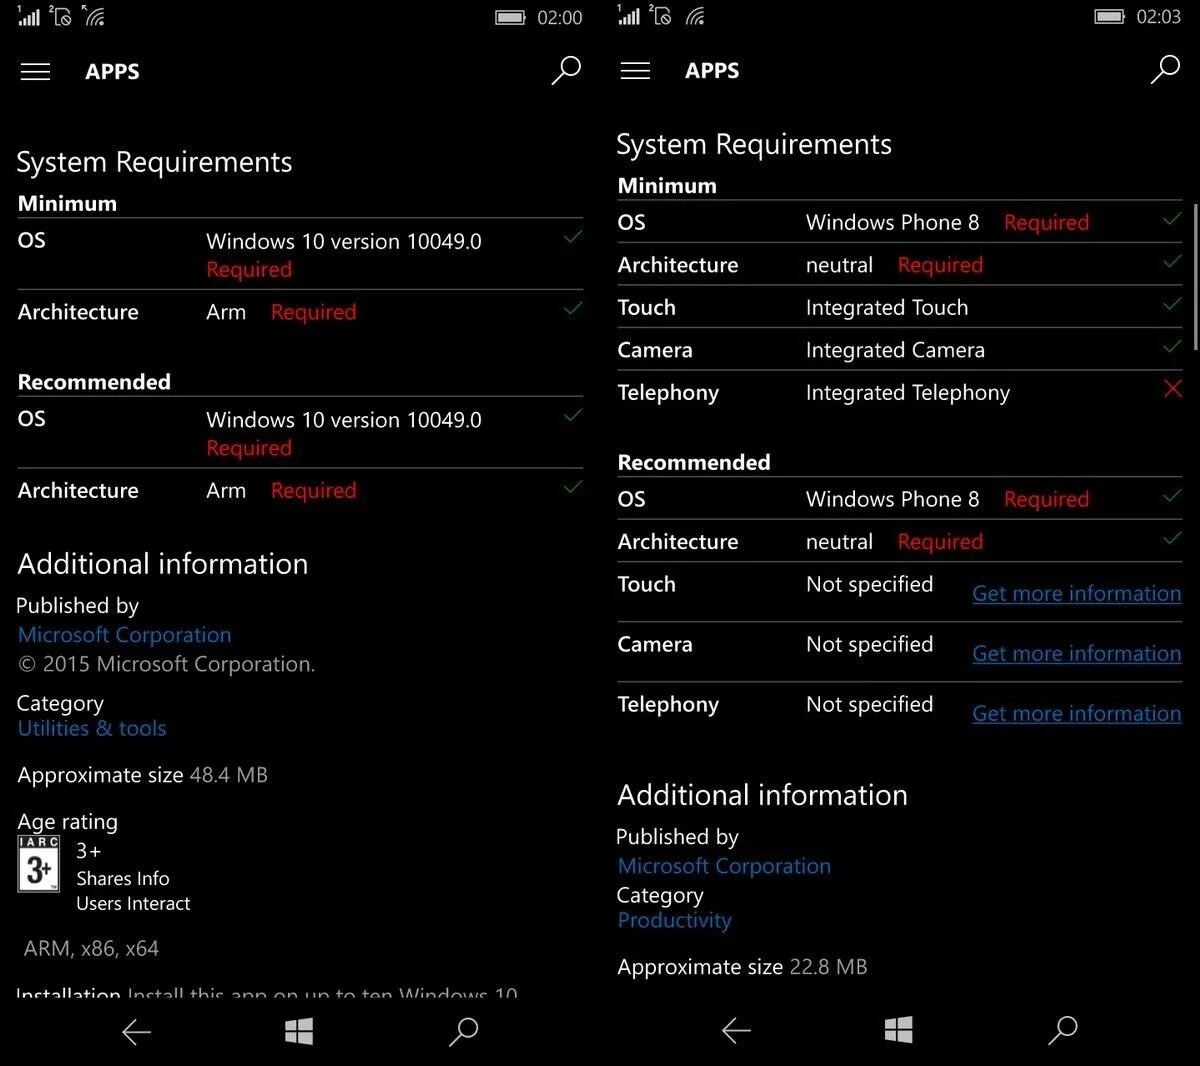Image resolution: width=1200 pixels, height=1066 pixels.
Task: Collapse the Additional information section
Action: pyautogui.click(x=162, y=563)
